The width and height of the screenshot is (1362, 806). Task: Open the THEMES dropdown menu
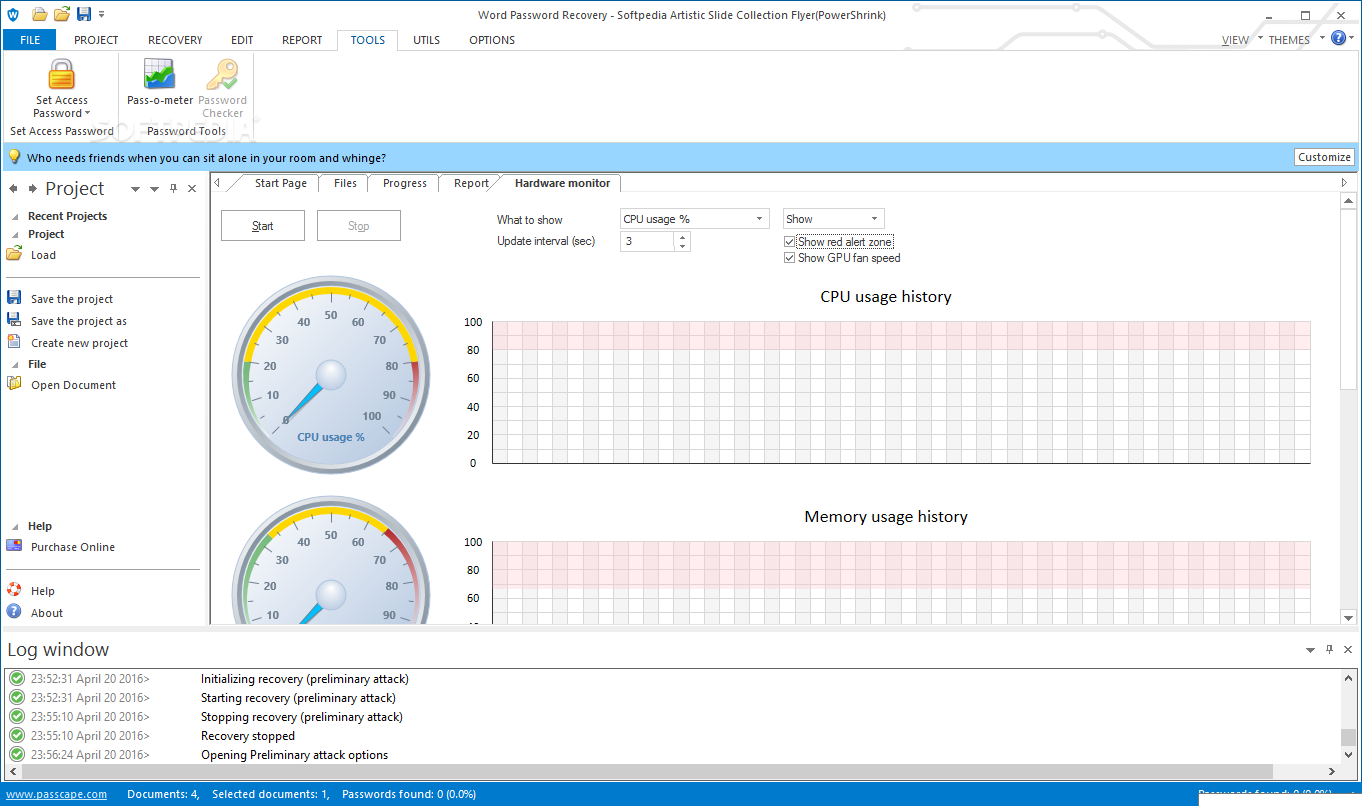(x=1295, y=40)
